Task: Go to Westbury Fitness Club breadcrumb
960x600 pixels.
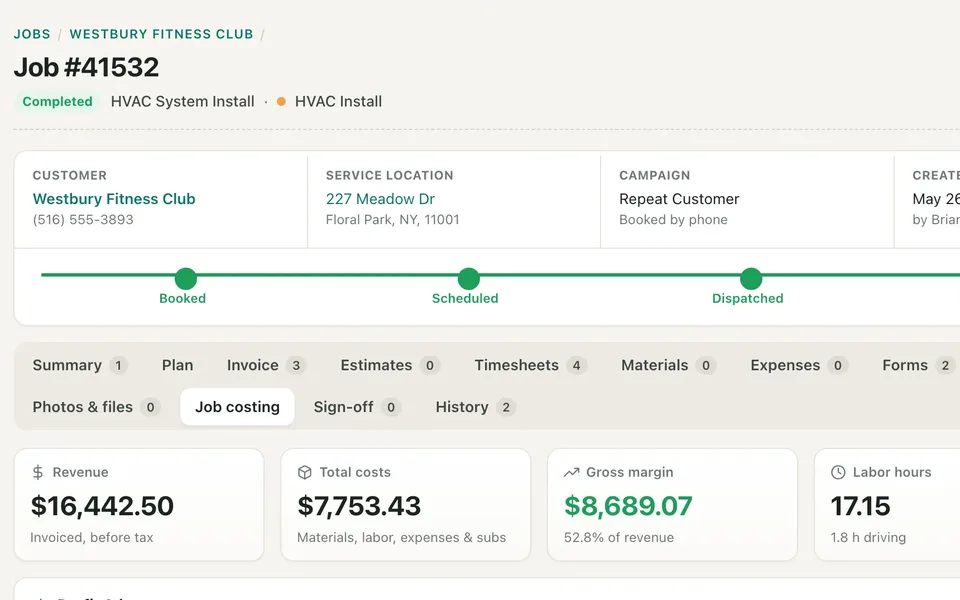Action: click(161, 34)
